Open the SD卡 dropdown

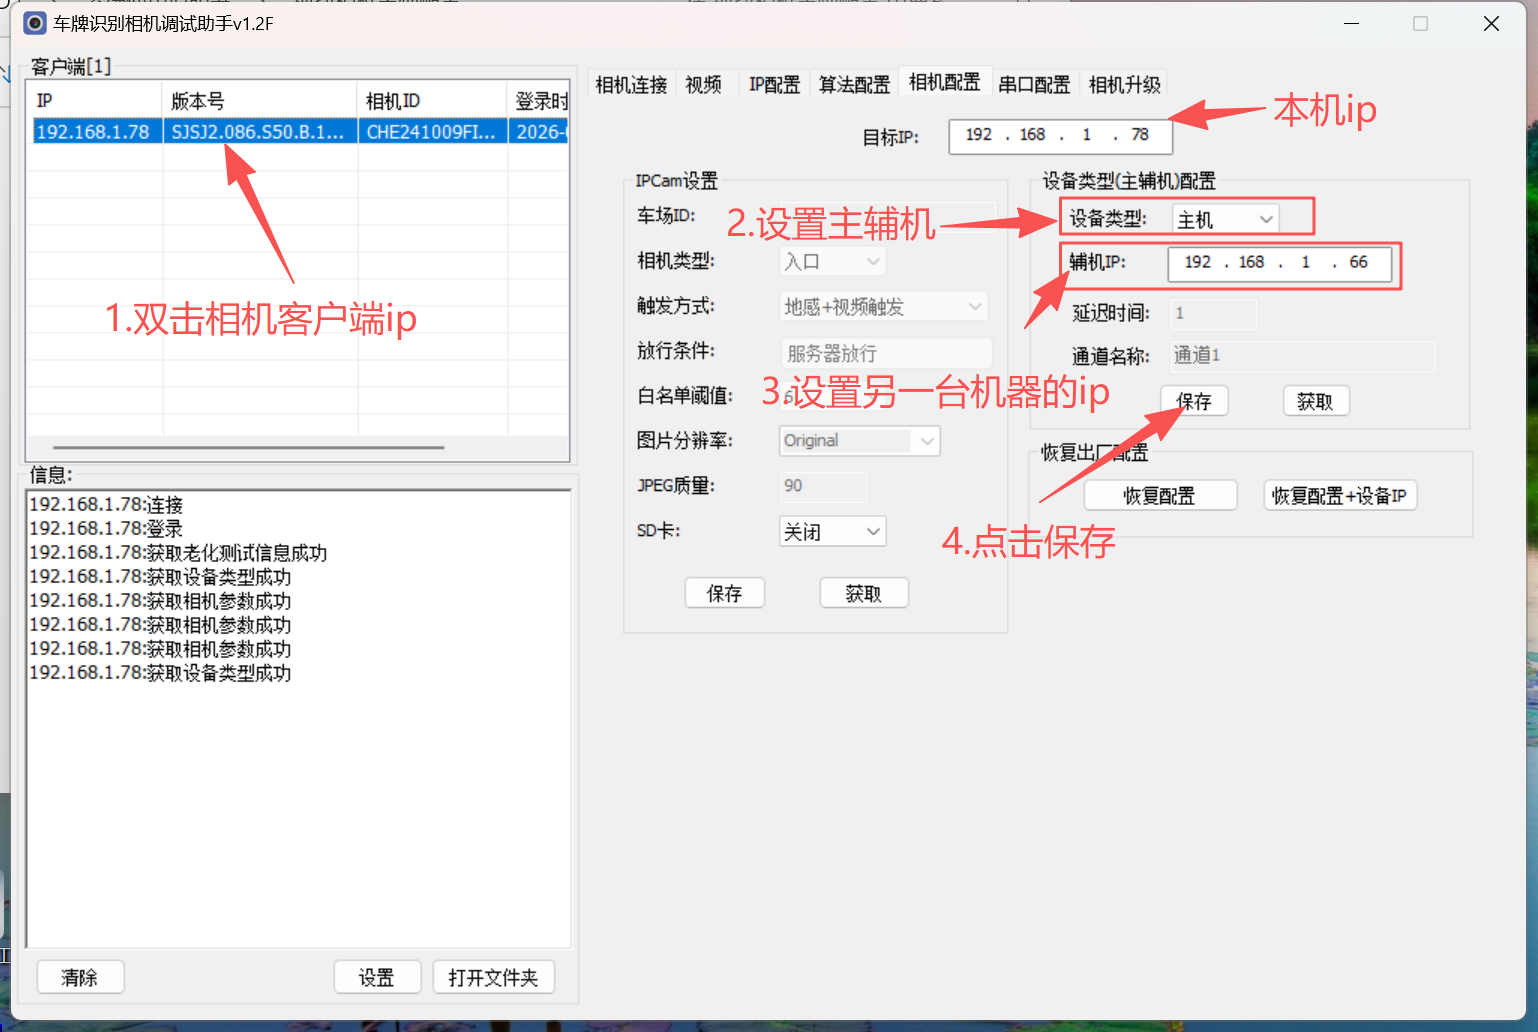(x=832, y=532)
